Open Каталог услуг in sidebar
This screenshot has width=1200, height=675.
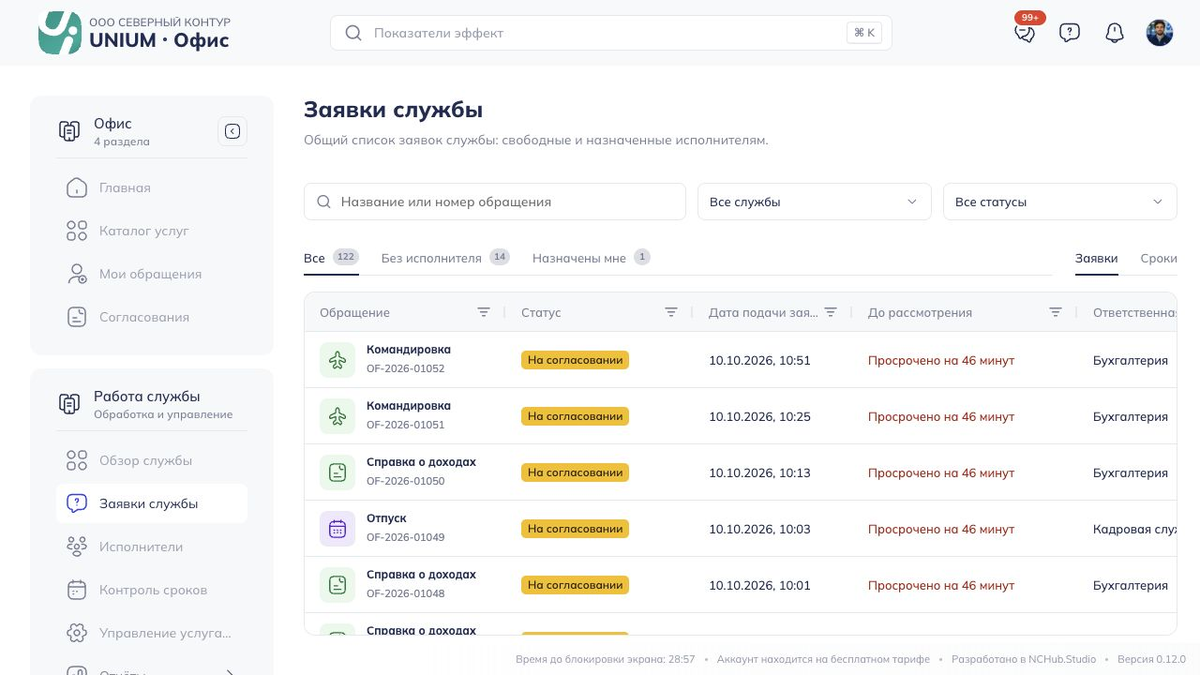152,231
